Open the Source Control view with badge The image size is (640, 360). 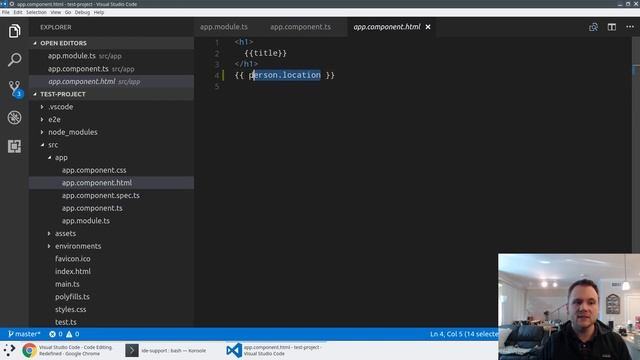click(15, 89)
